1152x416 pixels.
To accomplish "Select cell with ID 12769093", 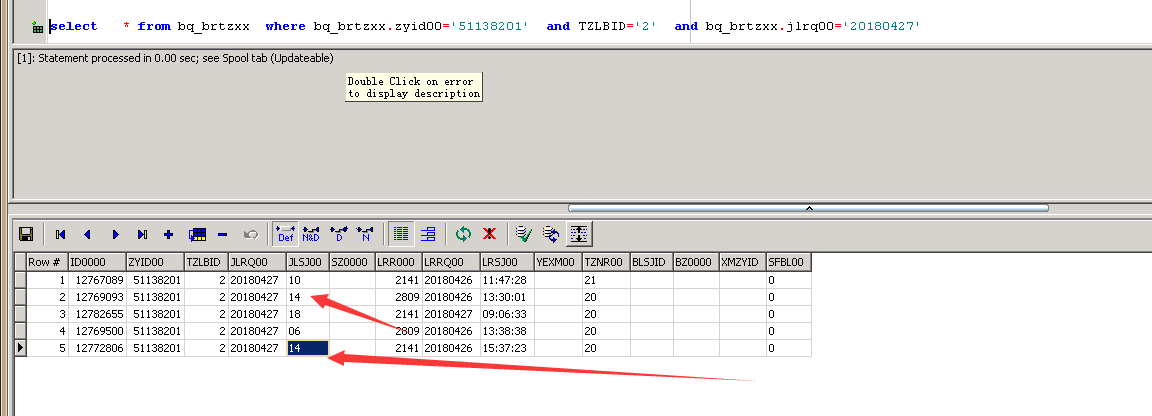I will click(96, 297).
